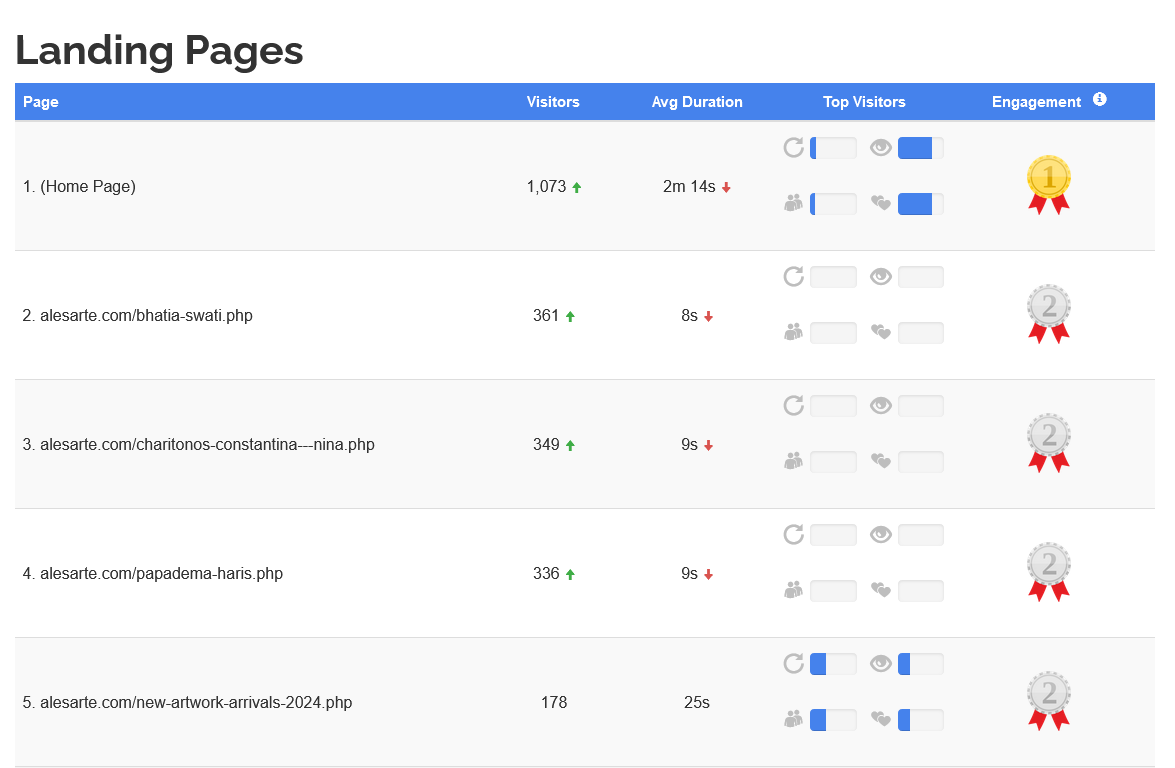The image size is (1175, 768).
Task: Click refresh icon in papadema-haris row
Action: (x=794, y=534)
